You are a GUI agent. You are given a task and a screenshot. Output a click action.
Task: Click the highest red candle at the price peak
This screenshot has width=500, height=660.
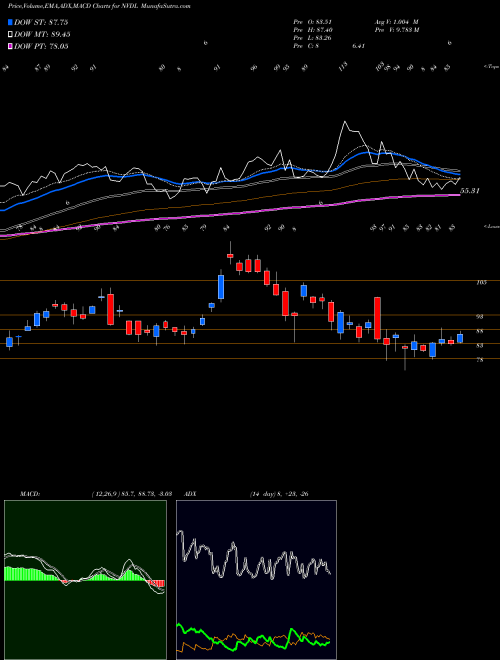pyautogui.click(x=230, y=255)
